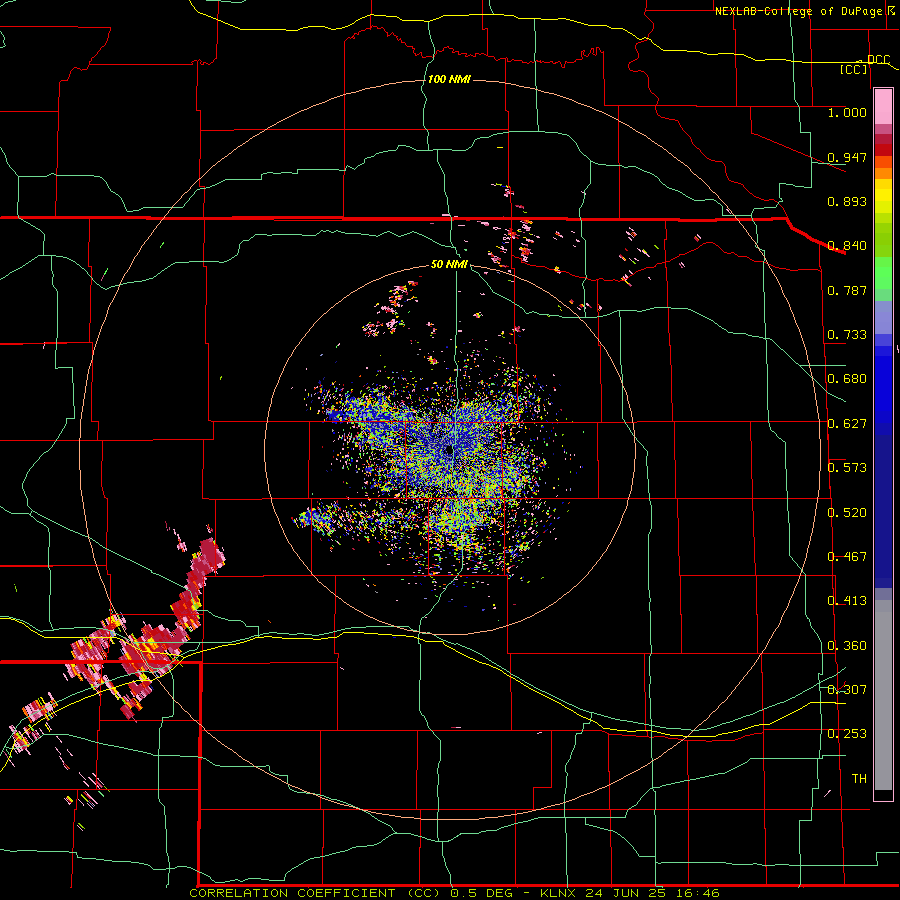Click the 0.733 legend value
Screen dimensions: 900x900
[x=847, y=335]
